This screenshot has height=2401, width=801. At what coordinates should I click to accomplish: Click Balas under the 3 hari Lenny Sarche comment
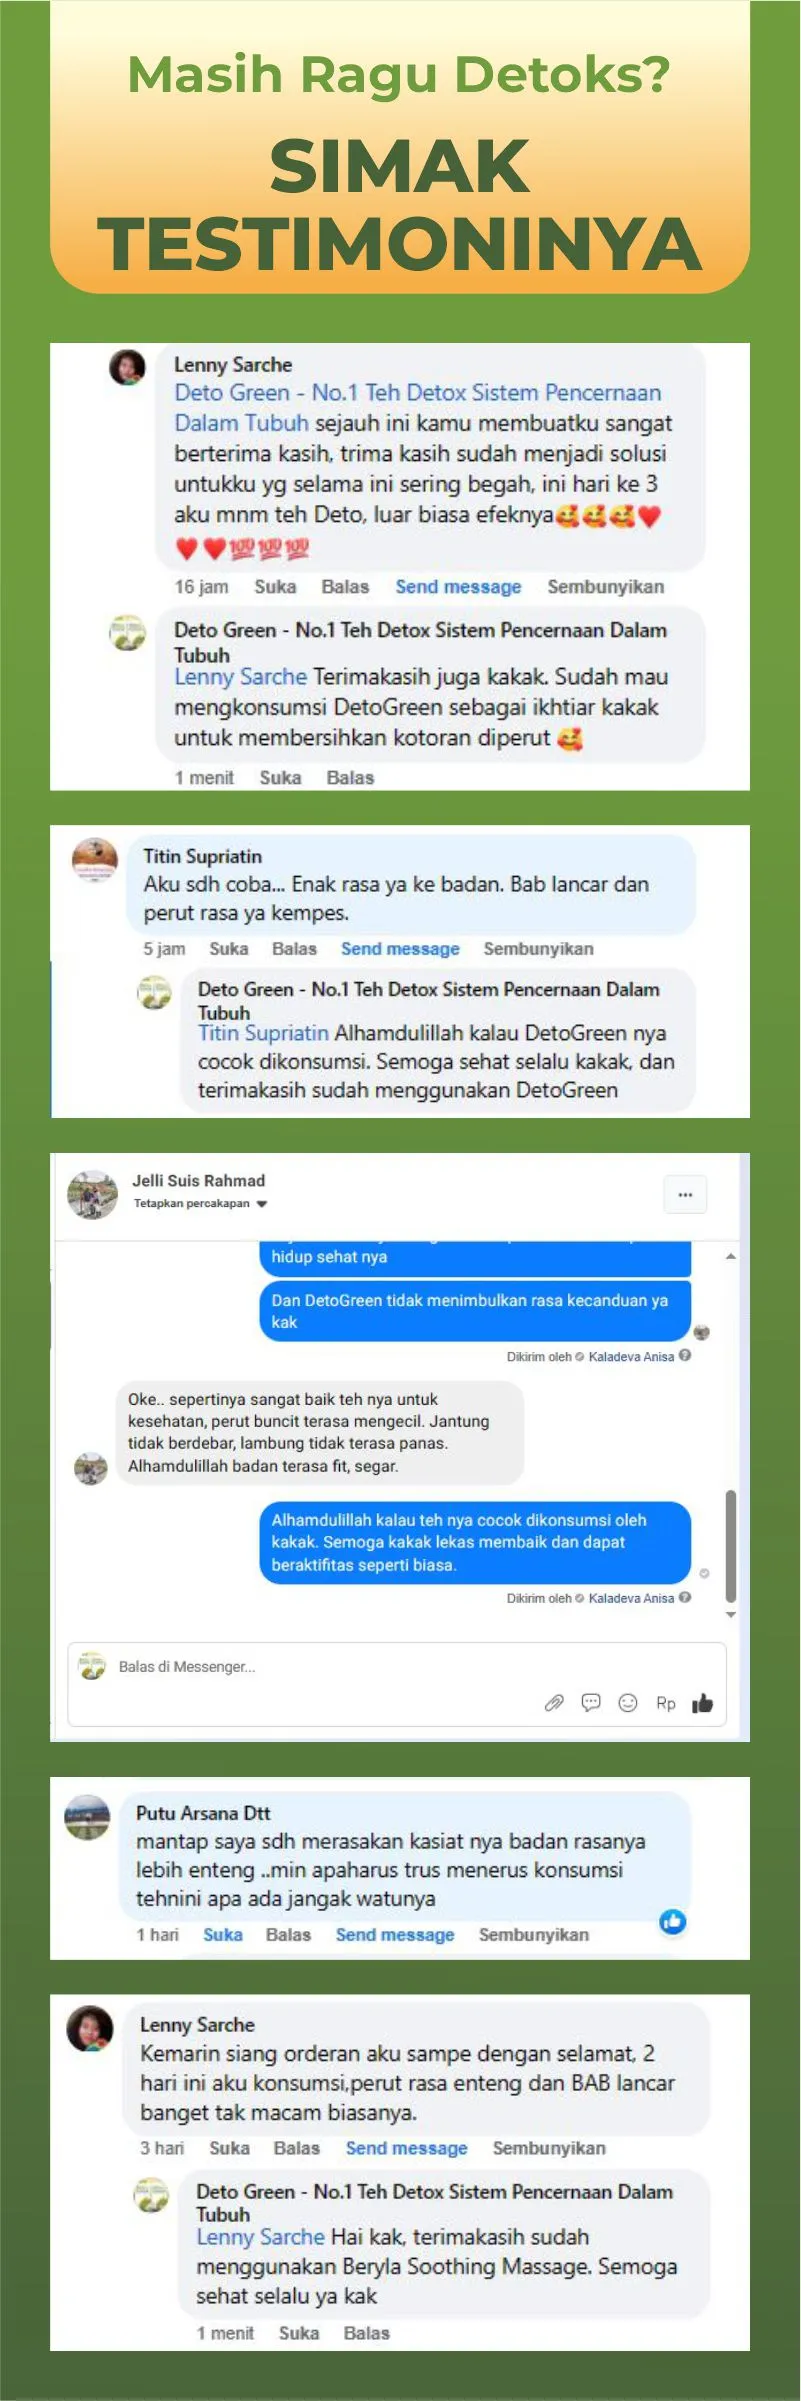297,2148
